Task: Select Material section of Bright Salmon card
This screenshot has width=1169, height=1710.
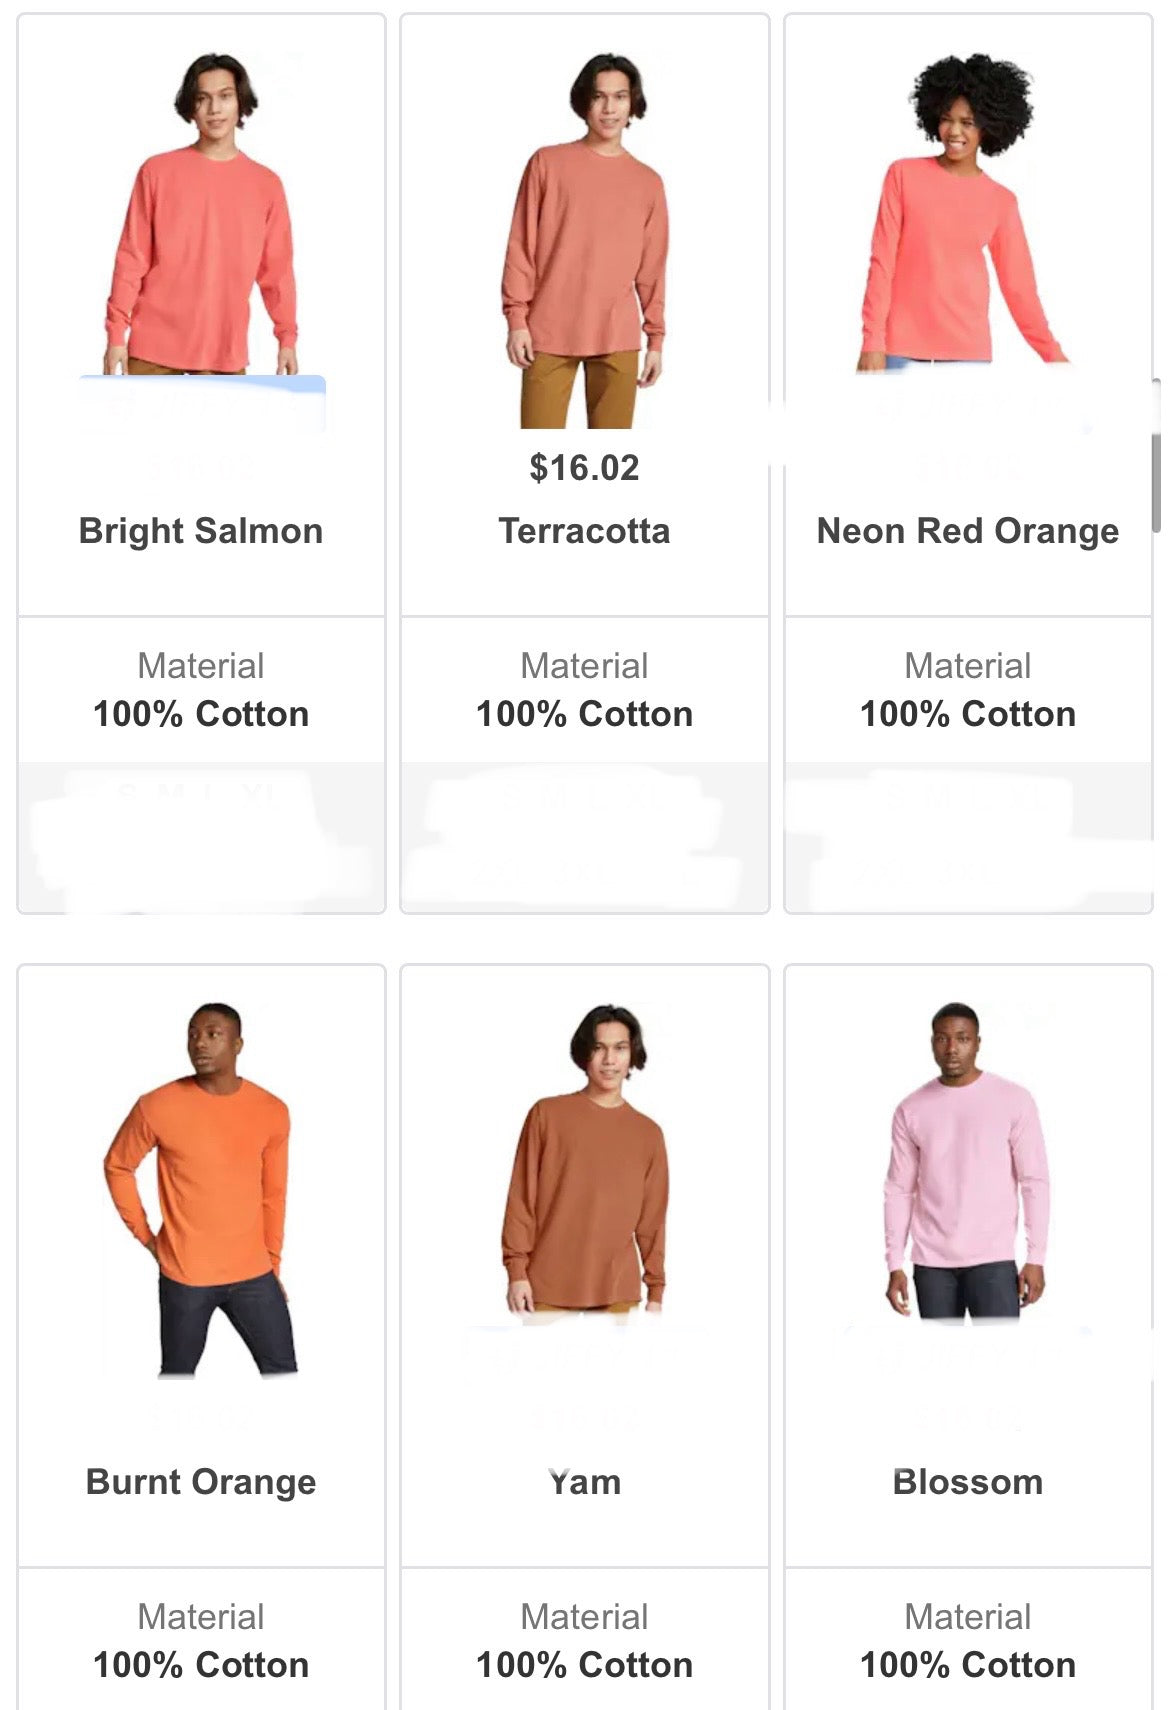Action: pos(201,690)
